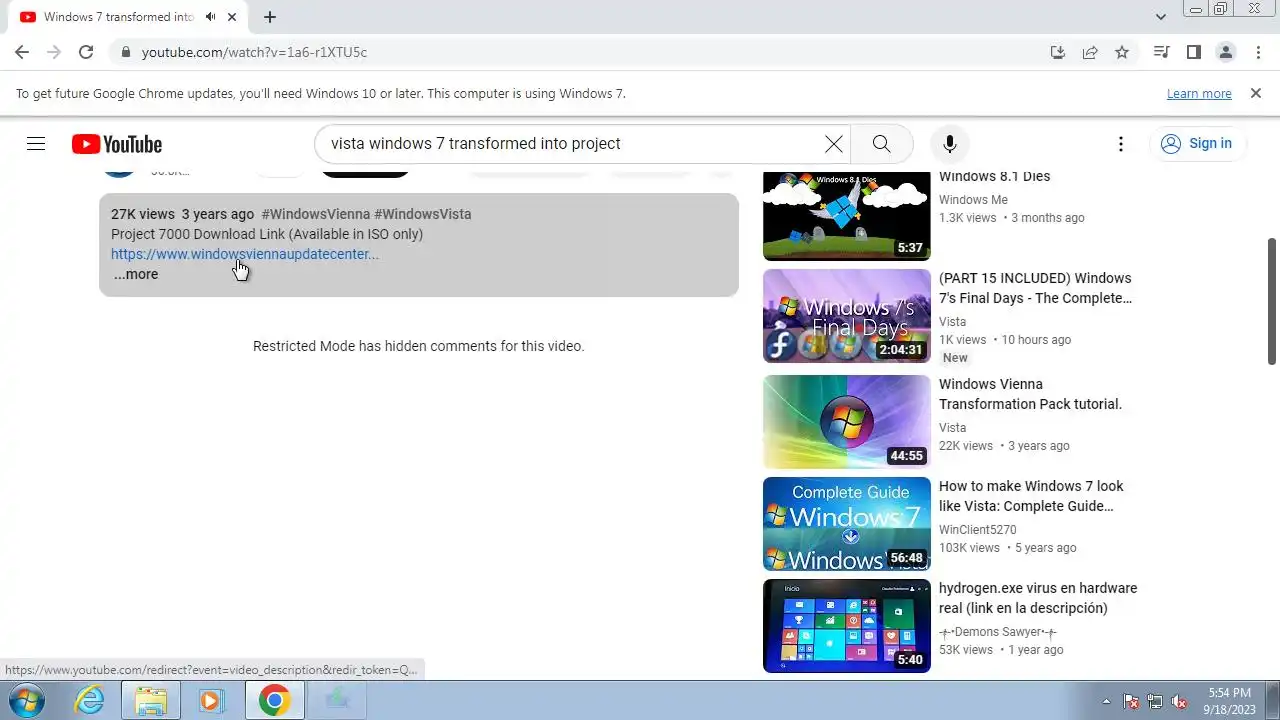Switch to Chrome taskbar button

[x=274, y=701]
